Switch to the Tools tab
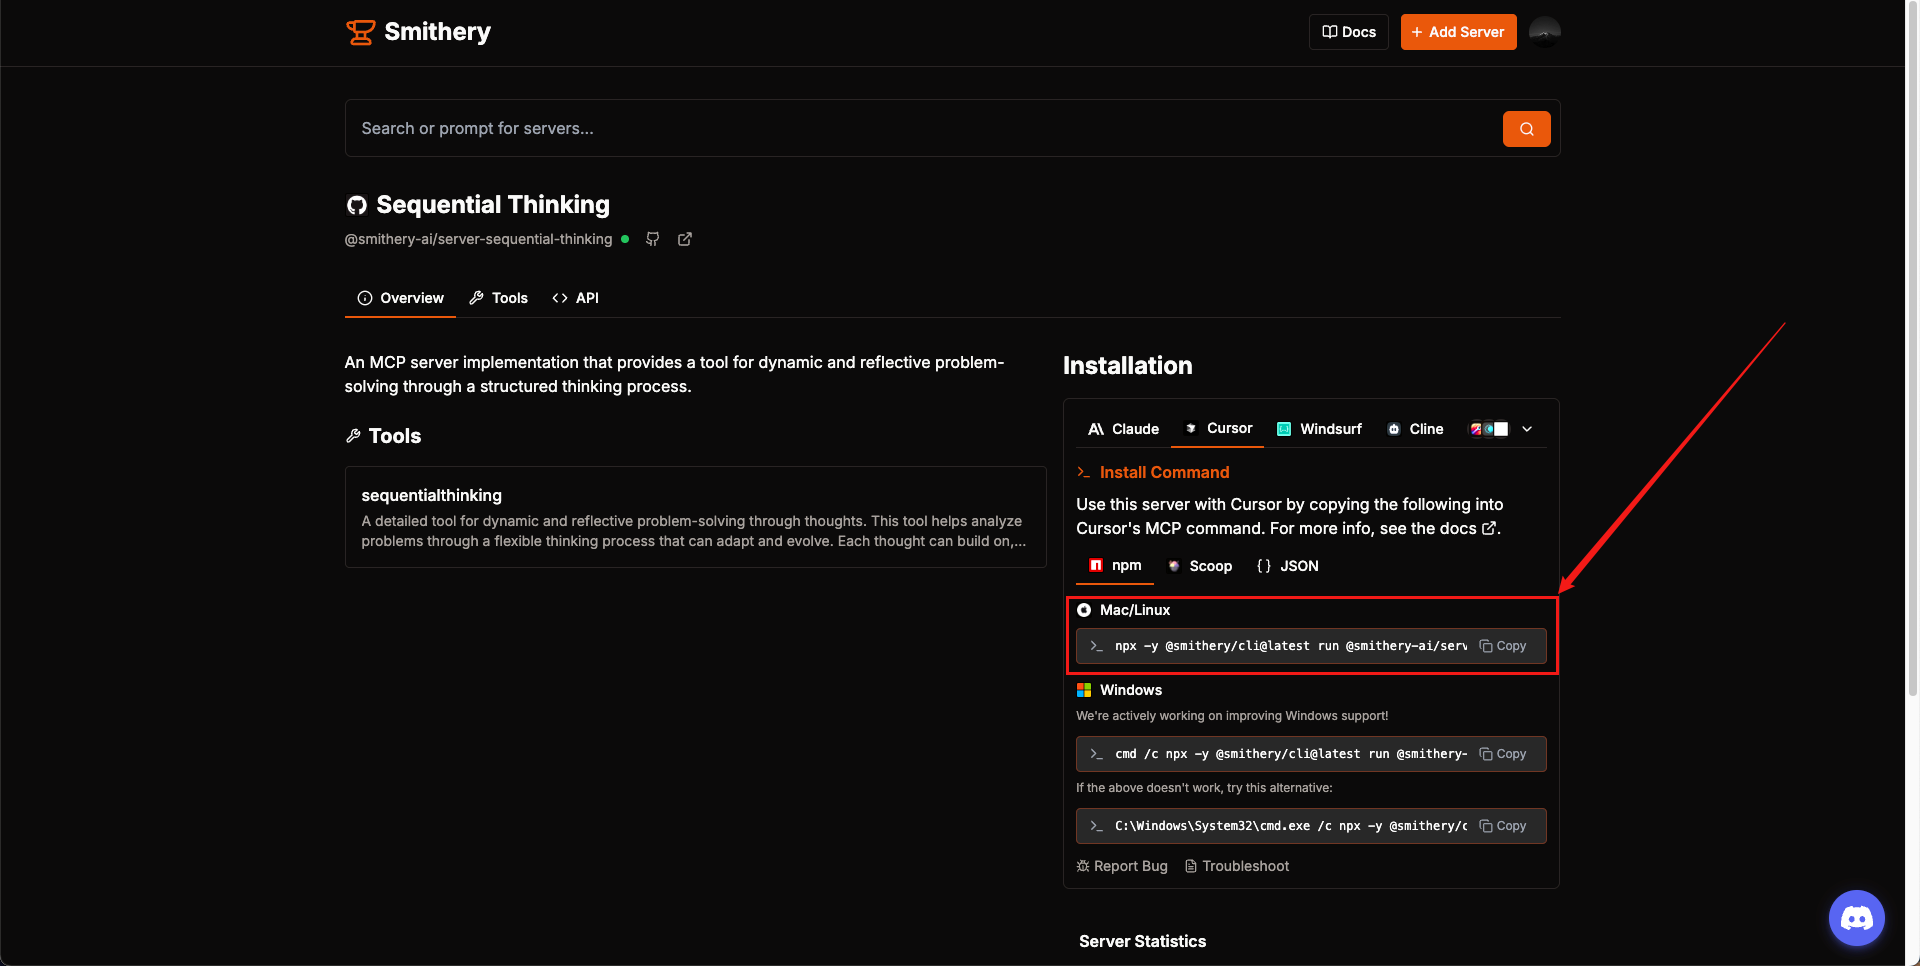The image size is (1920, 966). 498,298
